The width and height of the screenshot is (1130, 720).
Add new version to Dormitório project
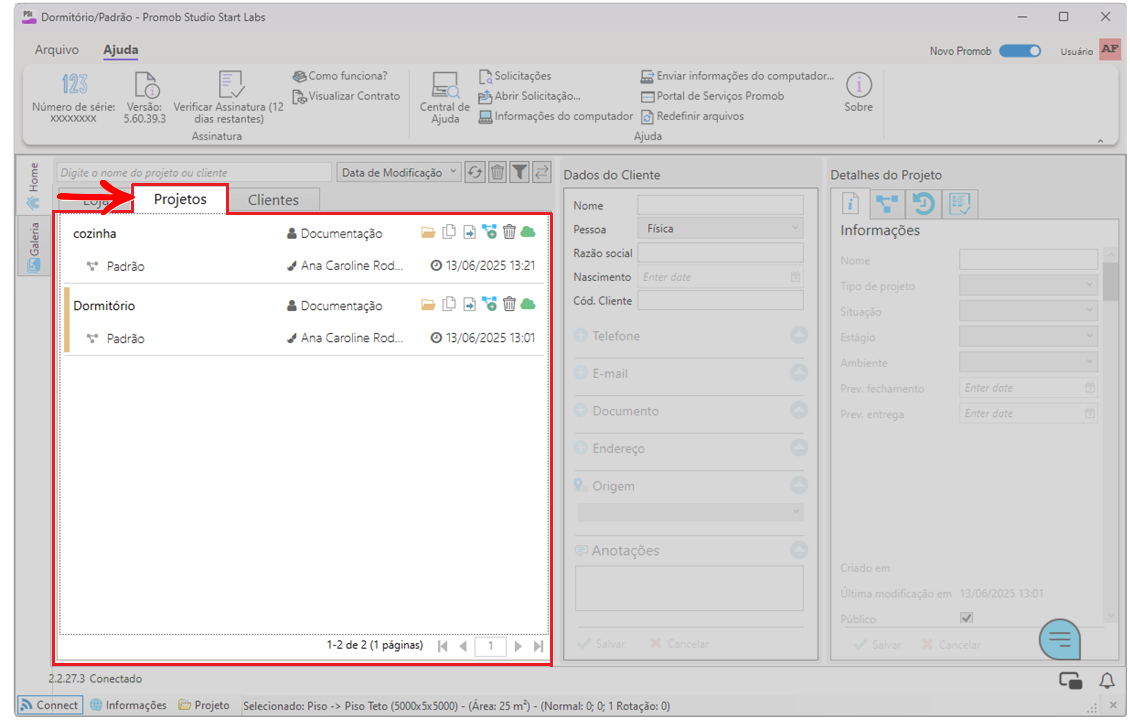(x=489, y=304)
